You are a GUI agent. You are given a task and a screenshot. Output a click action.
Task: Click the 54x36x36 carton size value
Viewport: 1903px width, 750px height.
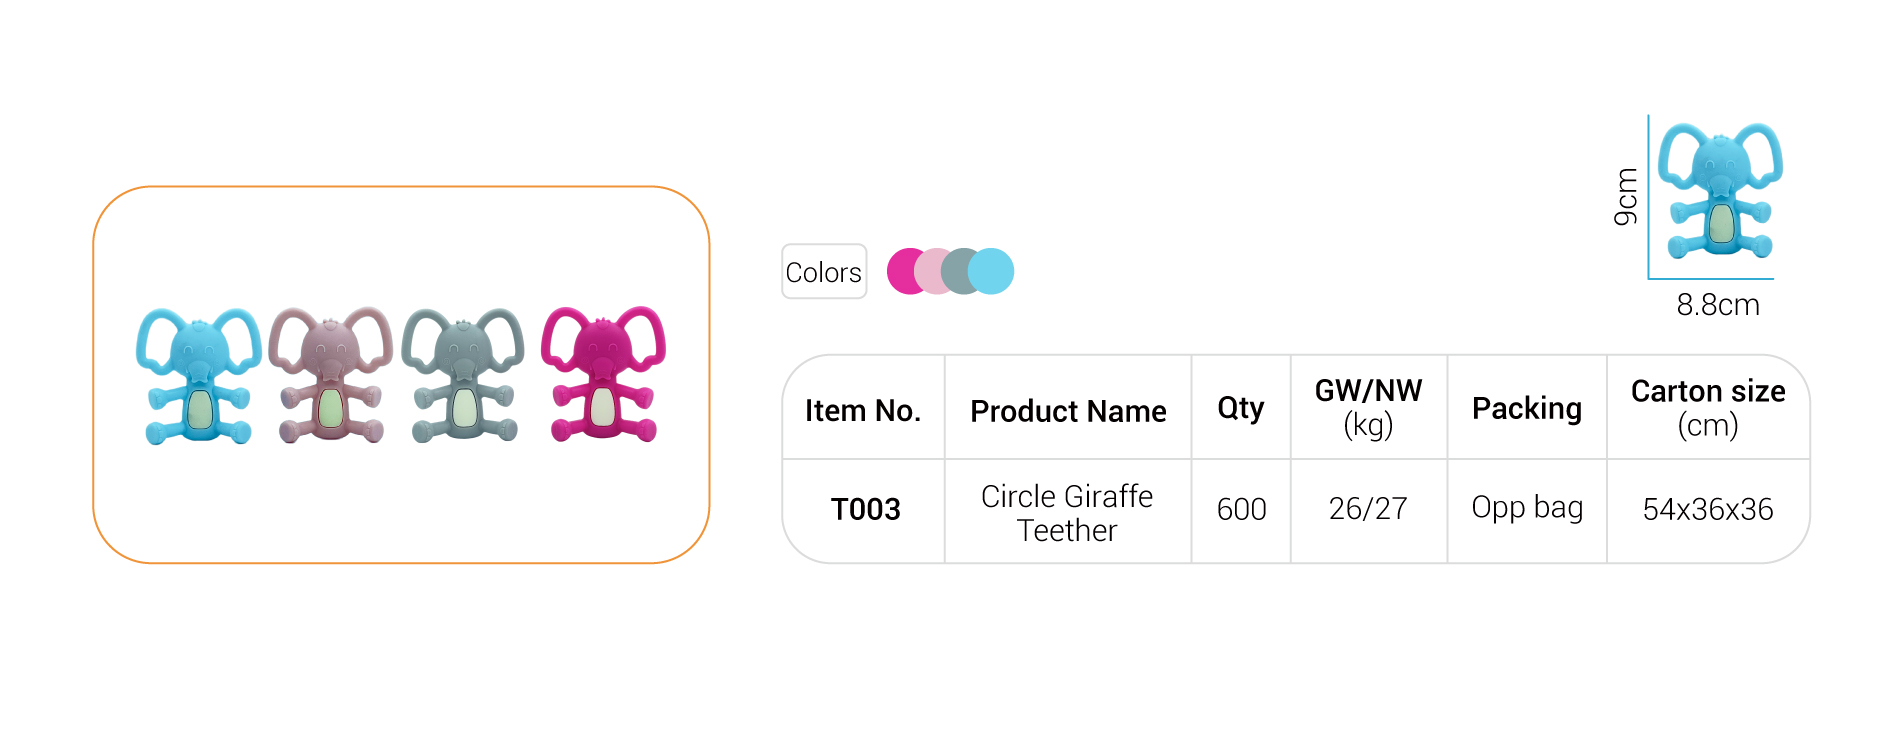(x=1708, y=509)
